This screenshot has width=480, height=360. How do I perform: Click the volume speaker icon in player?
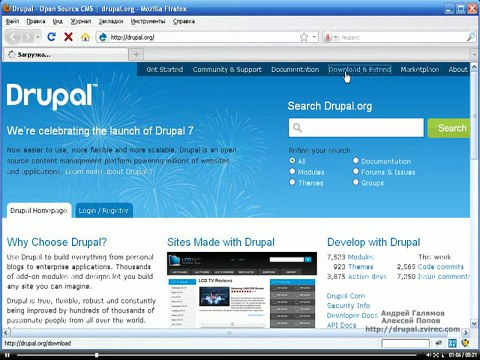[x=428, y=355]
